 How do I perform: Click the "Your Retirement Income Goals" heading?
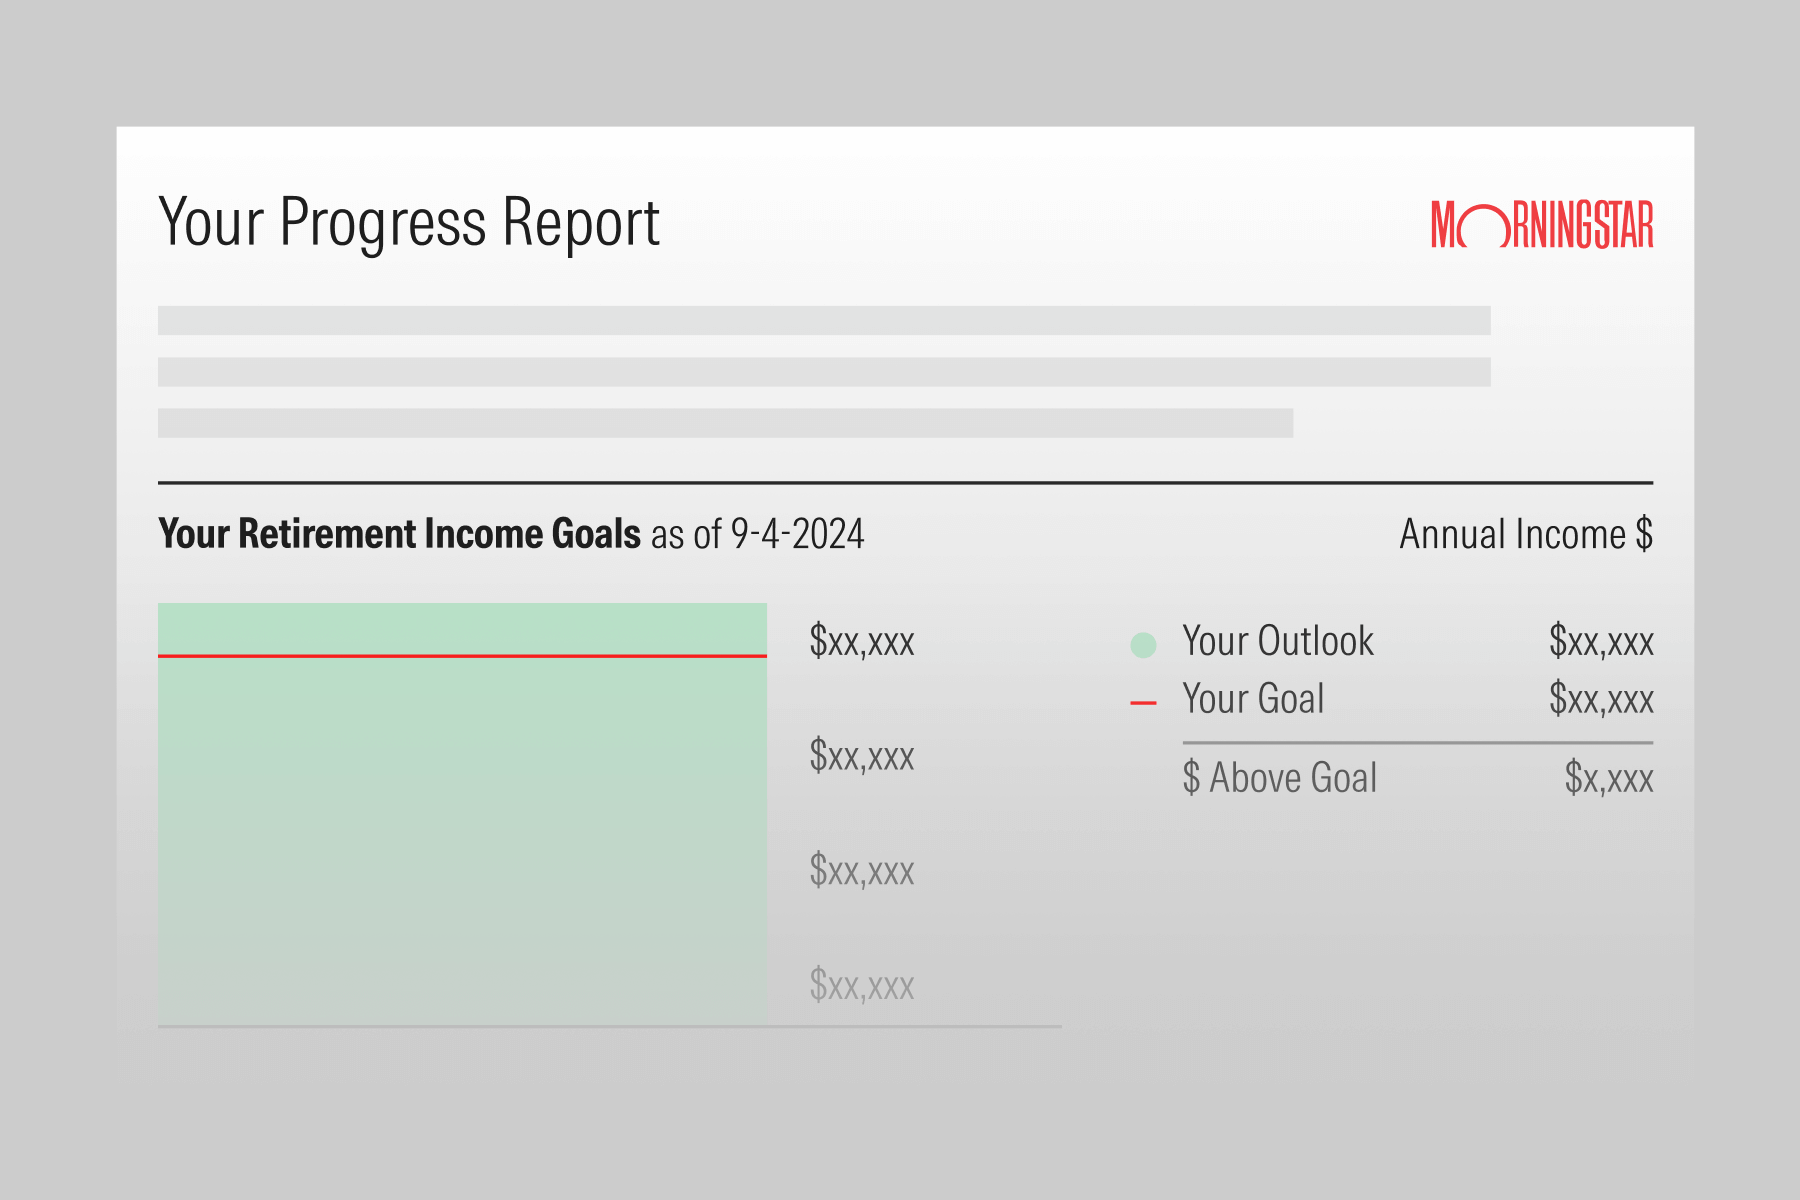399,534
